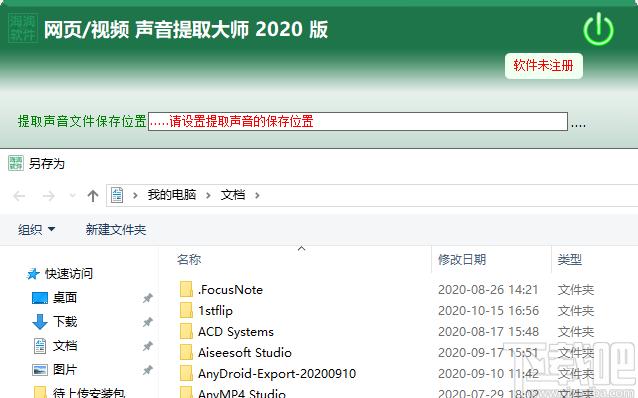Viewport: 638px width, 398px height.
Task: Select the AnyMP4 Studio folder
Action: [242, 394]
